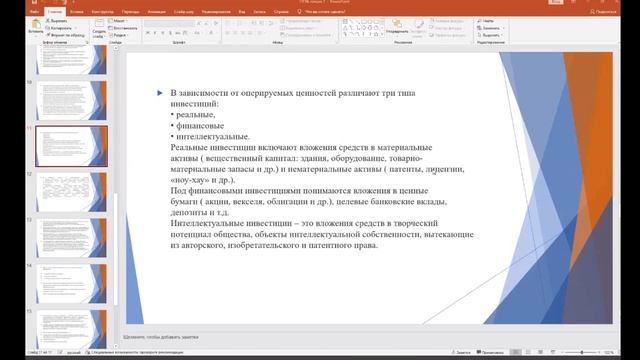The image size is (640, 360).
Task: Open the Рецензирование (Review) ribbon tab
Action: [x=216, y=12]
